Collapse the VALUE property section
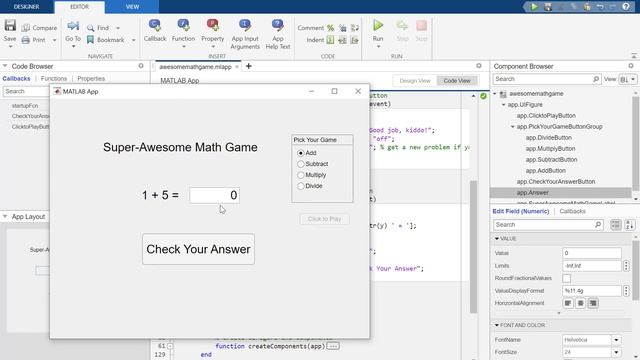Screen dimensions: 640x360 click(x=497, y=238)
